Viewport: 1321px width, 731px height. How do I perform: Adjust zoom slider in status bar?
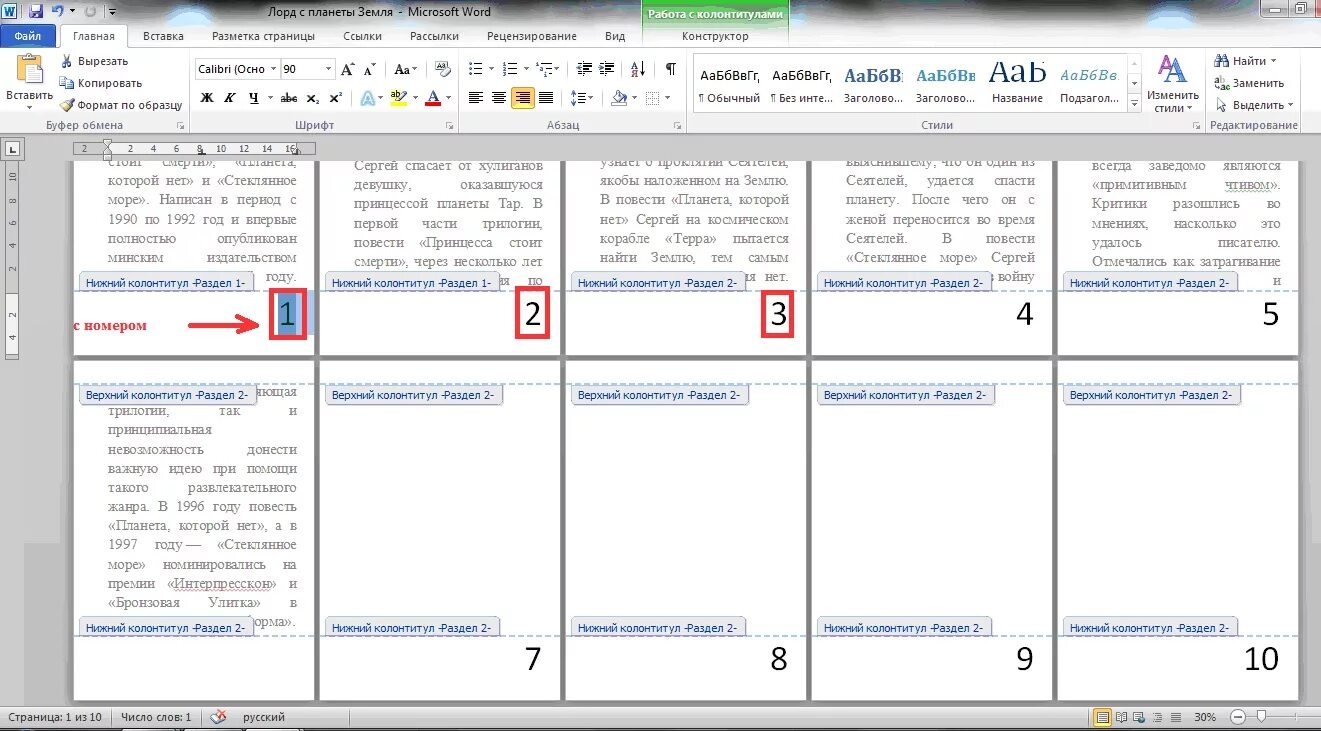(x=1261, y=717)
